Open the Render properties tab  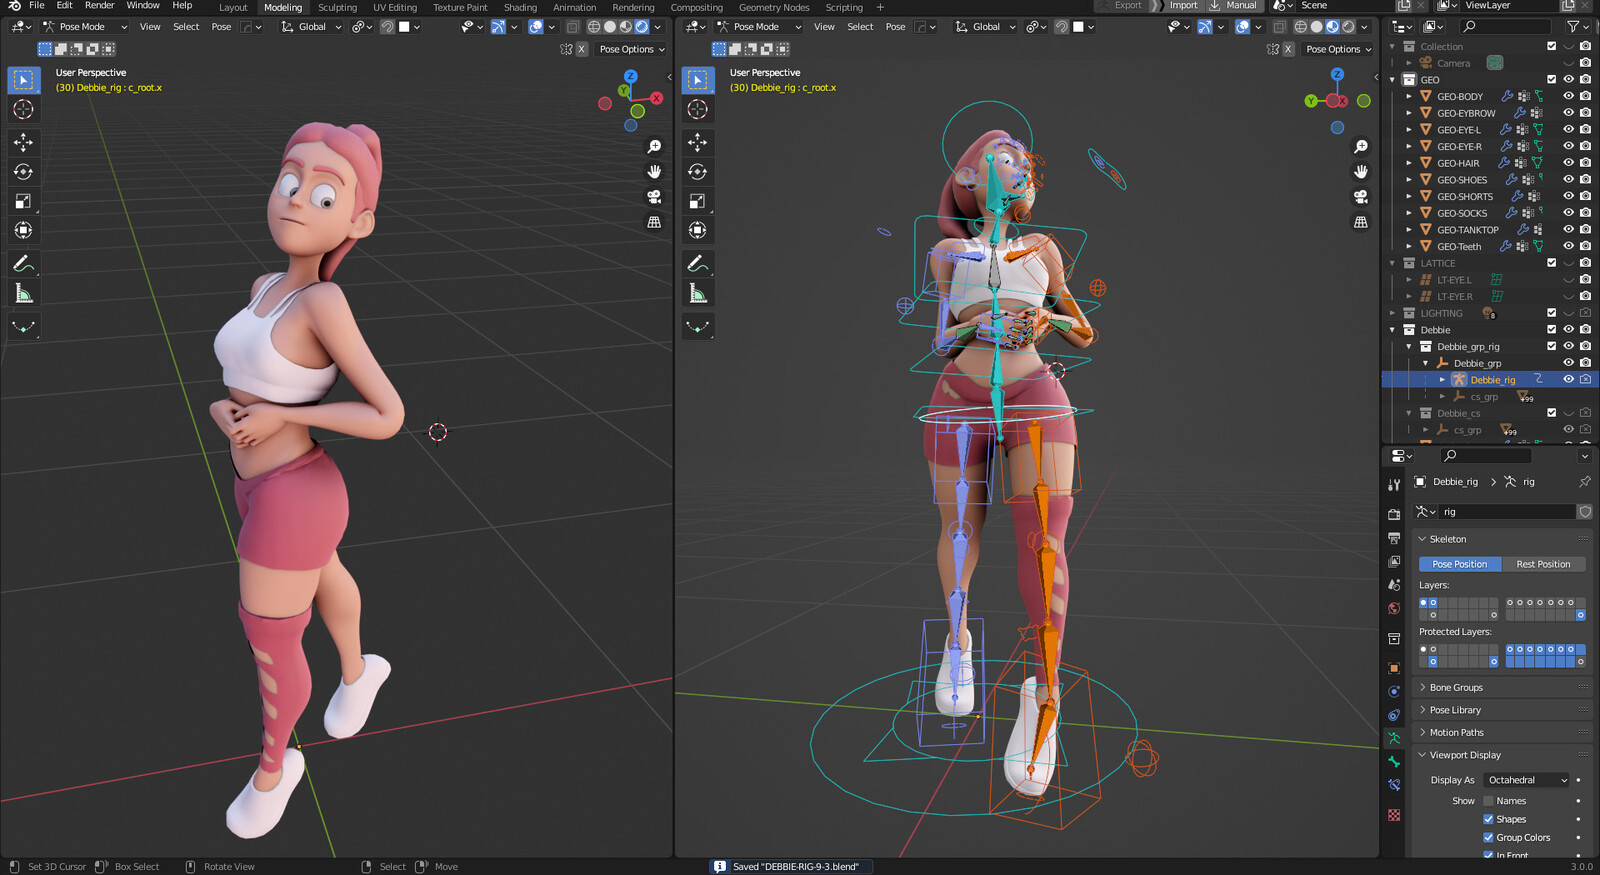point(1394,514)
